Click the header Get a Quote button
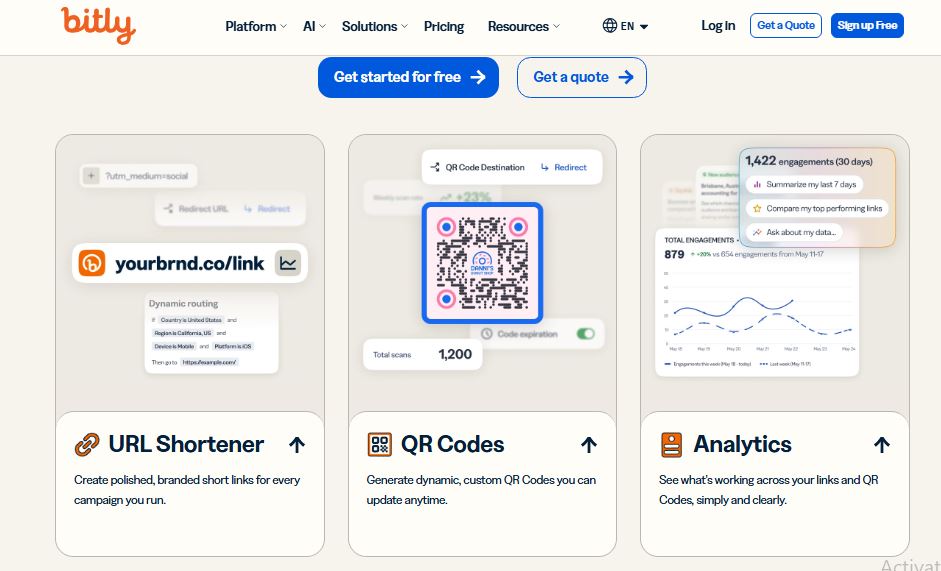 click(786, 25)
